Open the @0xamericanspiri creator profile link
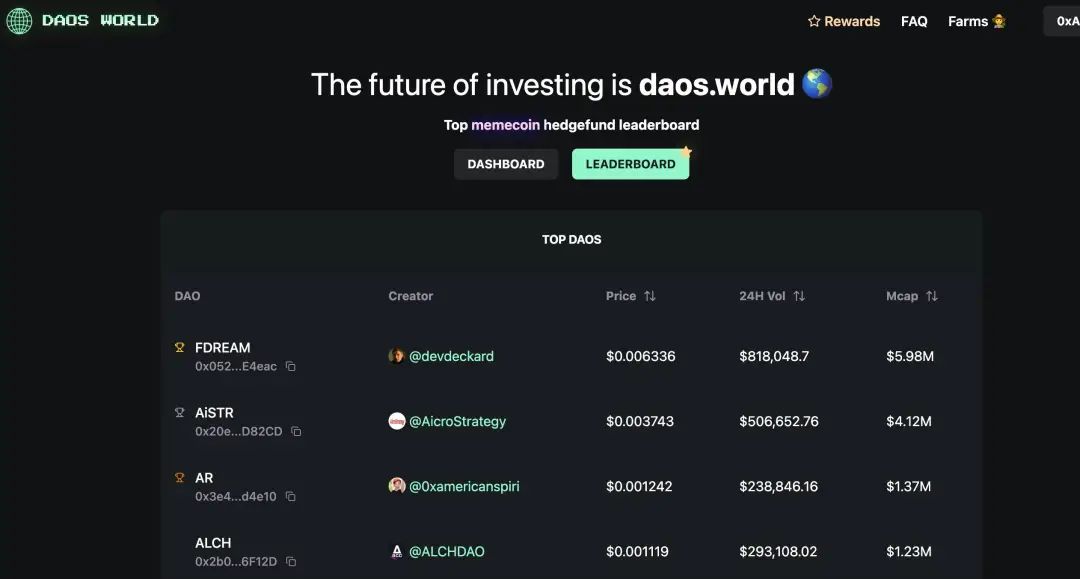Screen dimensions: 1080x579 click(464, 486)
